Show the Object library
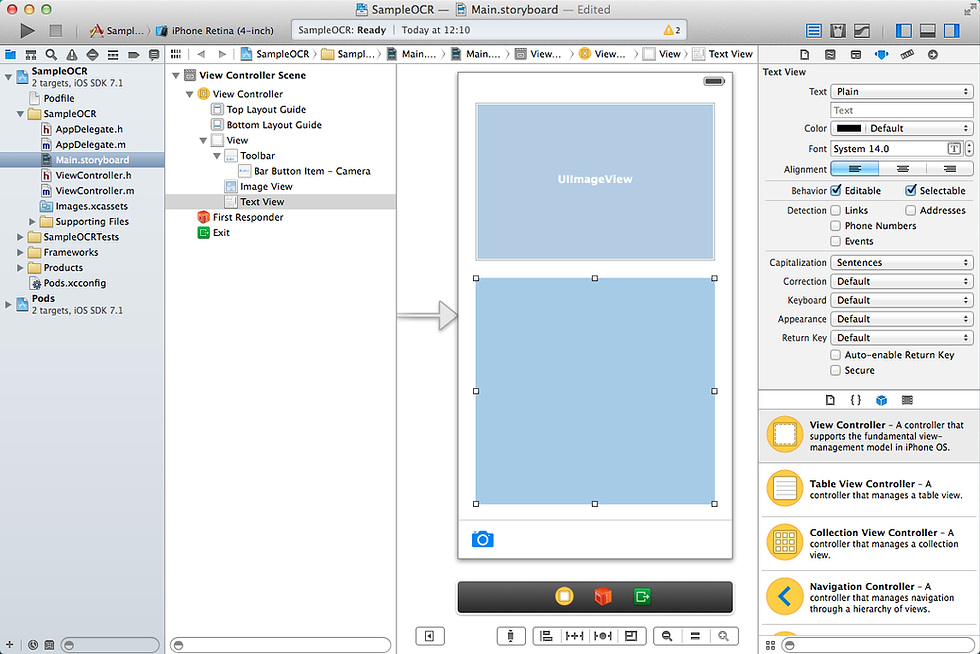 [881, 400]
